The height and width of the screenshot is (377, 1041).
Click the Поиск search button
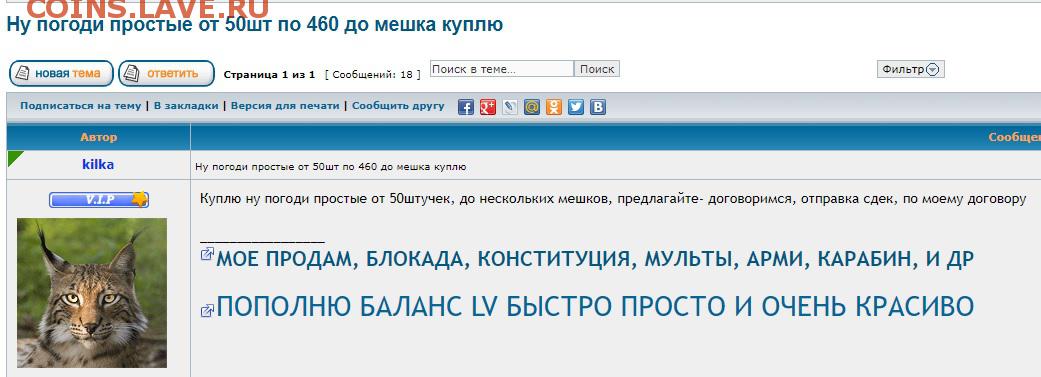pos(597,69)
